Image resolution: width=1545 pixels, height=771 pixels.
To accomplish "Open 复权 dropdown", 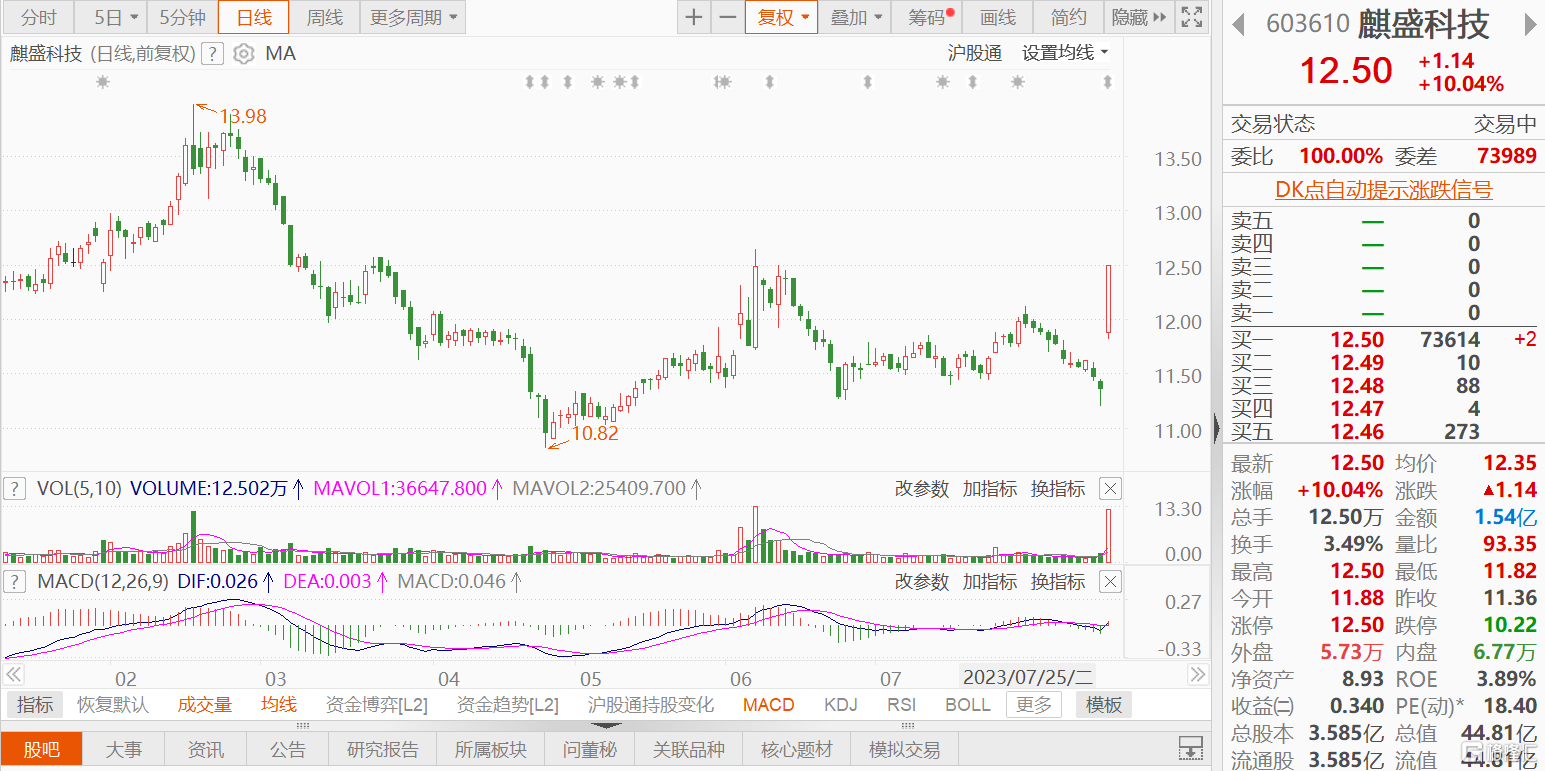I will (782, 17).
